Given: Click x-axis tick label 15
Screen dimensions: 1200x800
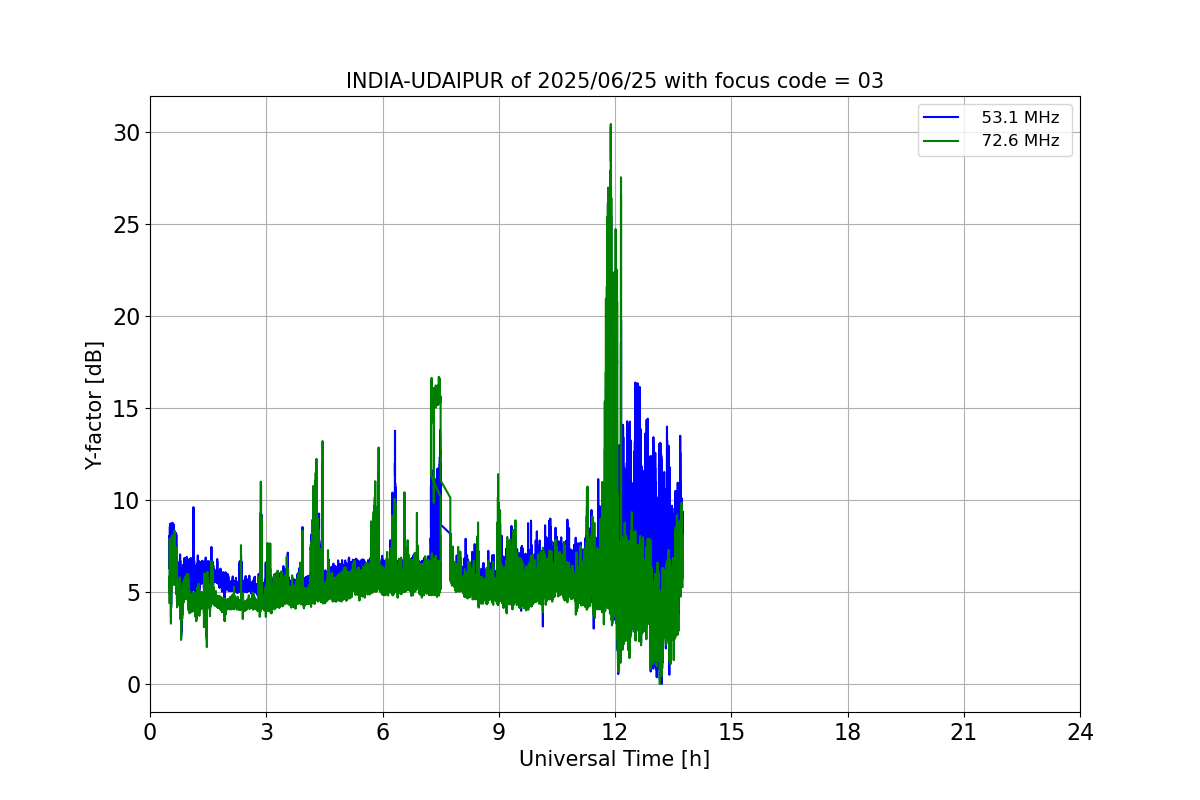Looking at the screenshot, I should coord(731,732).
